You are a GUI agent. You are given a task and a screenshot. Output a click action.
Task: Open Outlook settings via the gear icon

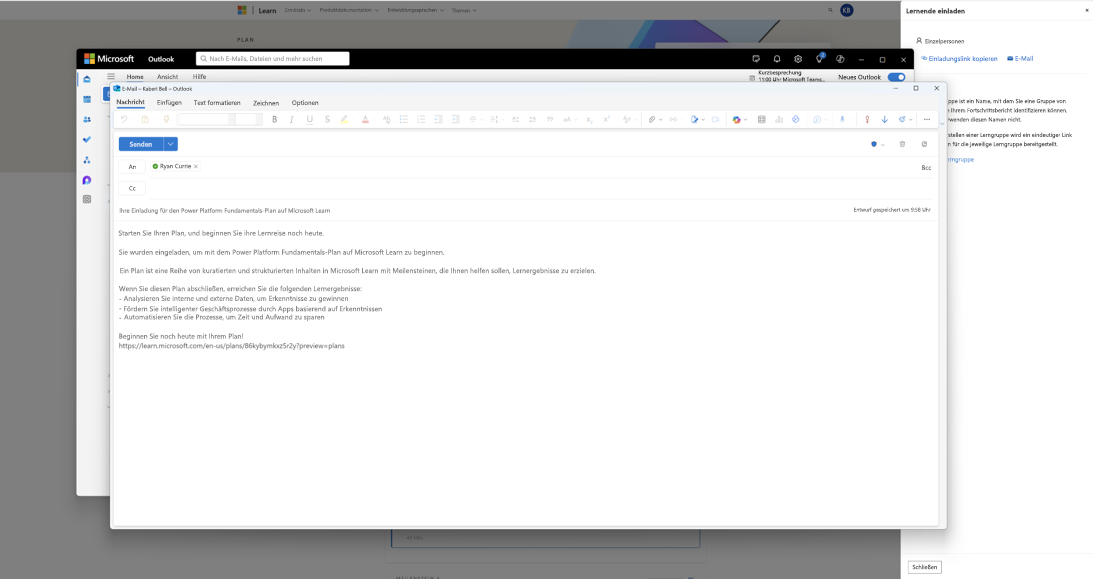click(797, 58)
